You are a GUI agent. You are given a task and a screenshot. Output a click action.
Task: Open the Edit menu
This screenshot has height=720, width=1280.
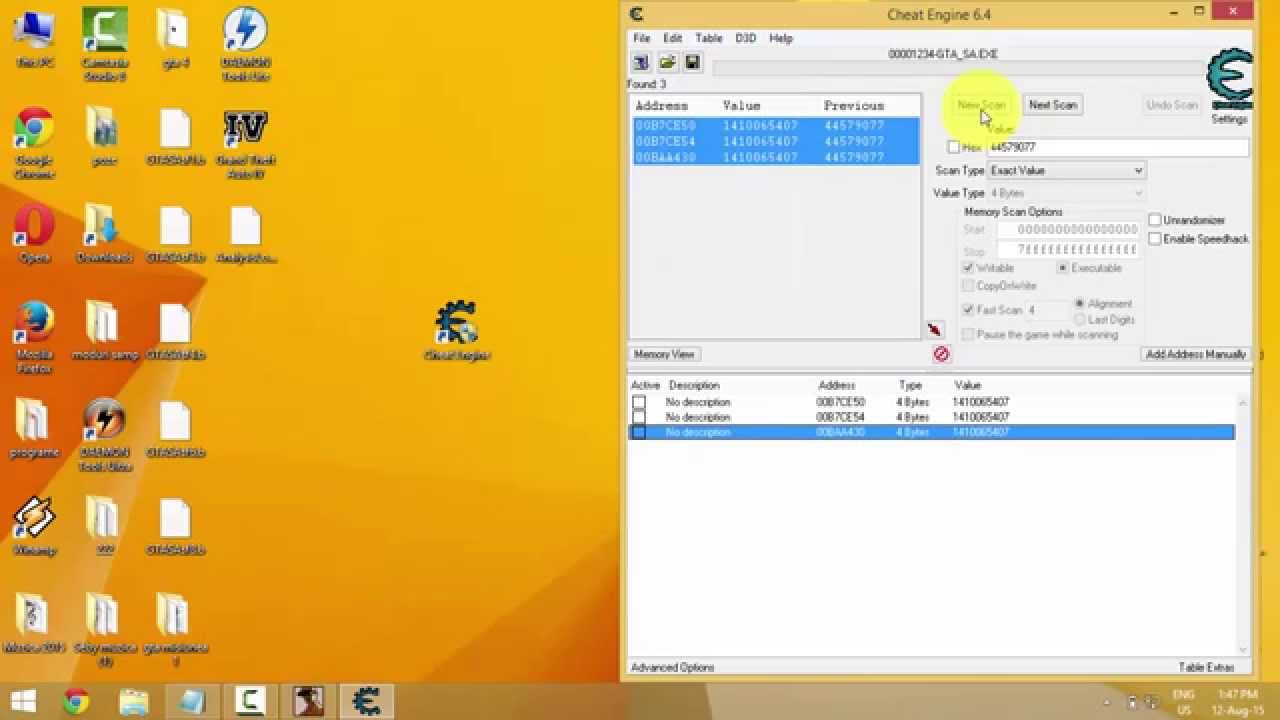pos(672,38)
